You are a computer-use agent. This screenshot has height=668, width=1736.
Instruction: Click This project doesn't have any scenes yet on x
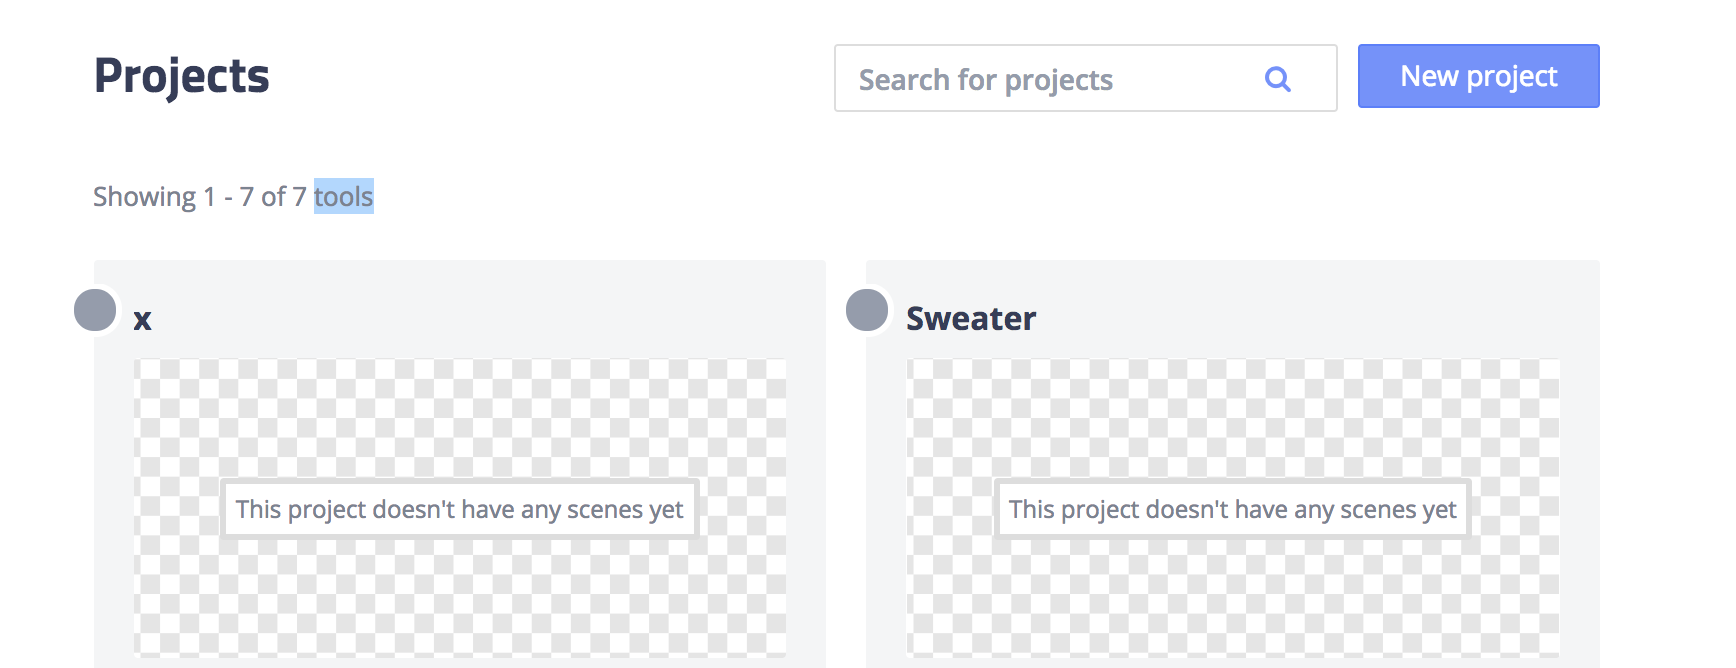pos(459,509)
